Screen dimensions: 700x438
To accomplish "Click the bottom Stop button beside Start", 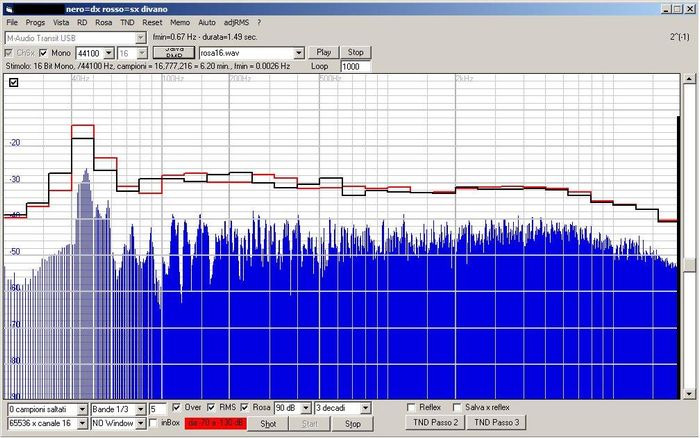I will (x=352, y=424).
